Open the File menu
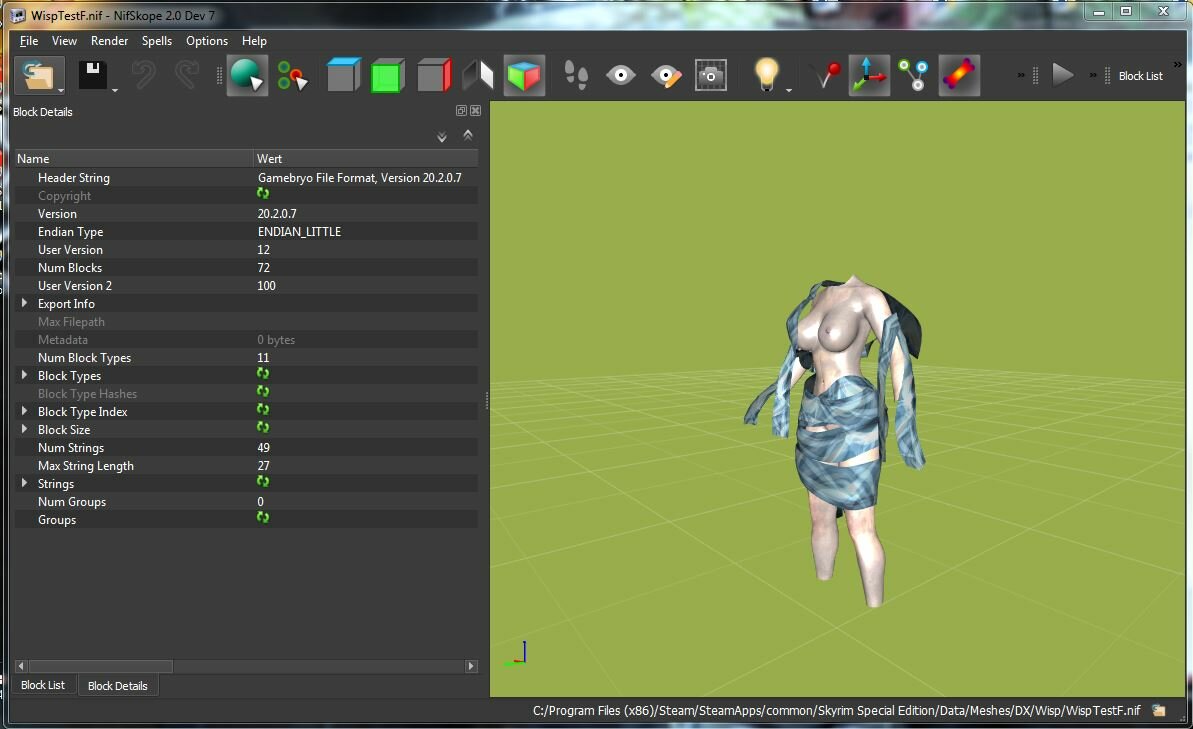The image size is (1193, 729). [29, 41]
